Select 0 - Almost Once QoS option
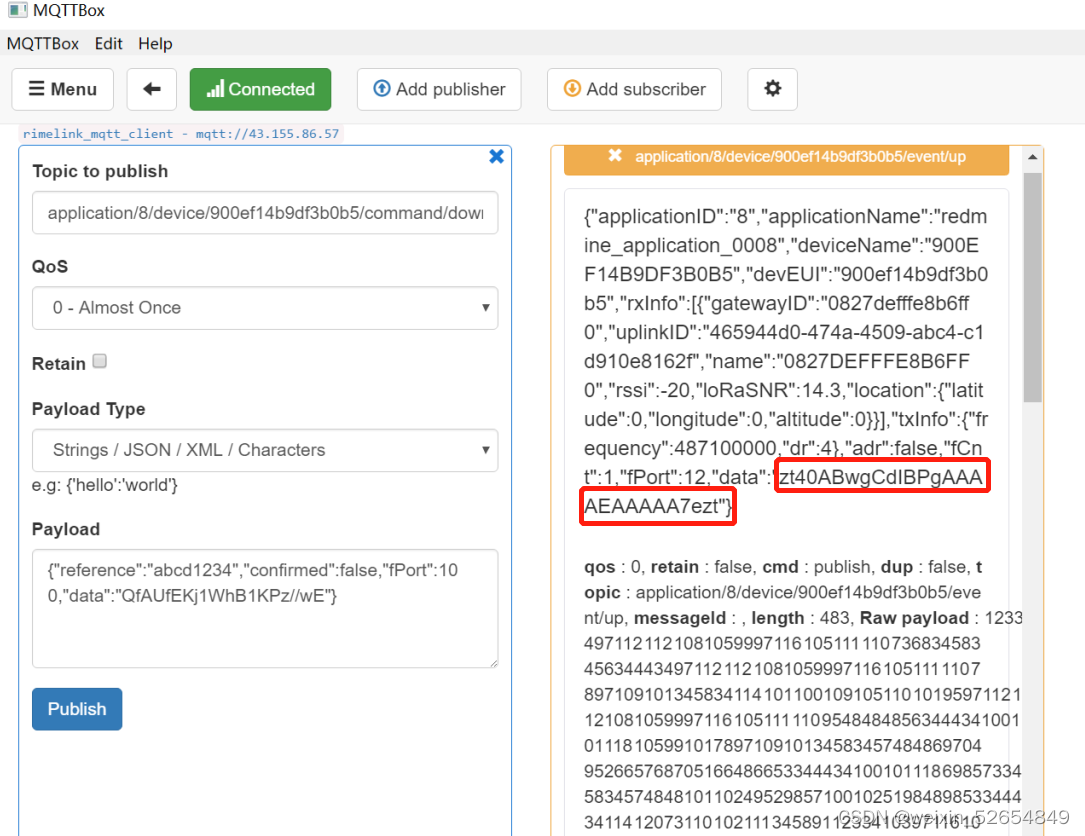The height and width of the screenshot is (836, 1085). coord(264,308)
